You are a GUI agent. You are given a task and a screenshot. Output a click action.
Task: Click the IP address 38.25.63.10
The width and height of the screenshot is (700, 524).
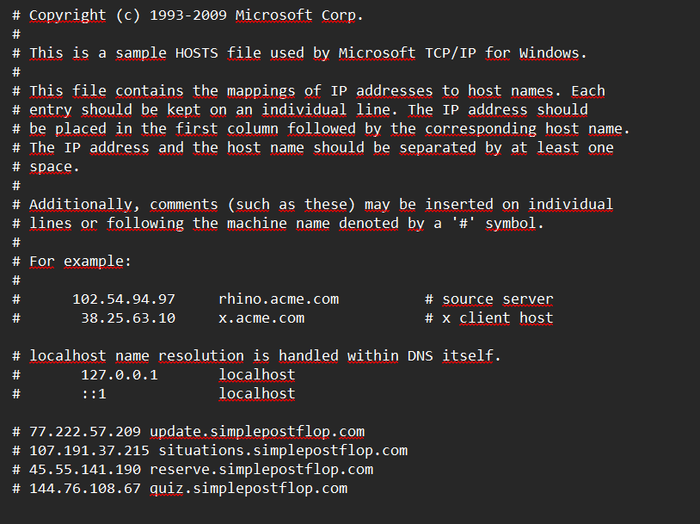tap(128, 318)
